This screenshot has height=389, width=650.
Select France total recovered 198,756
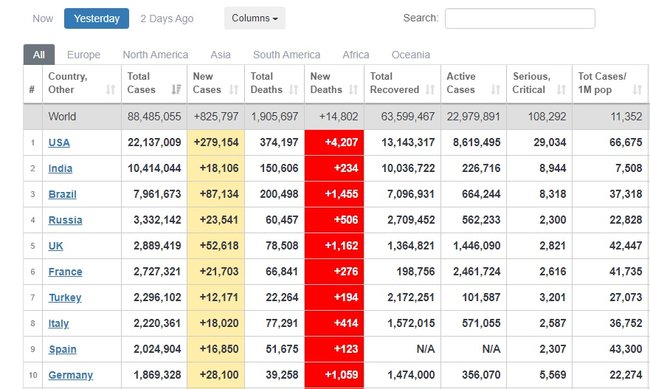[415, 271]
